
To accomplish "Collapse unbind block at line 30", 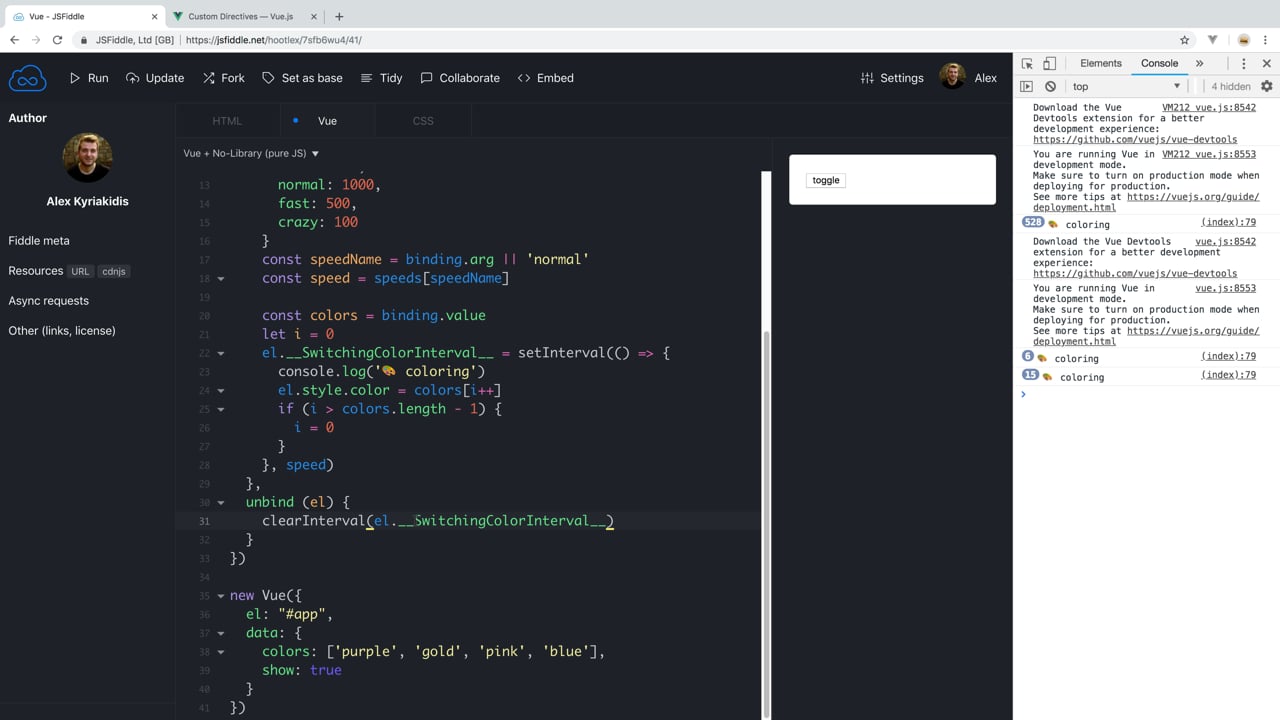I will [x=221, y=503].
